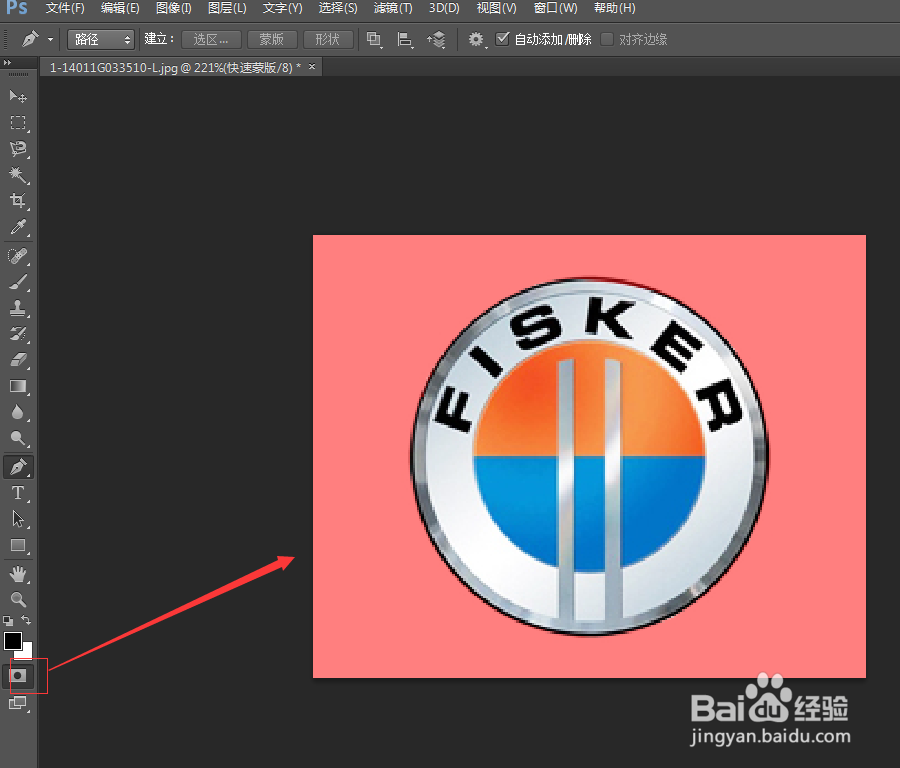Screen dimensions: 900x768
Task: Select the Magic Wand tool
Action: click(x=18, y=174)
